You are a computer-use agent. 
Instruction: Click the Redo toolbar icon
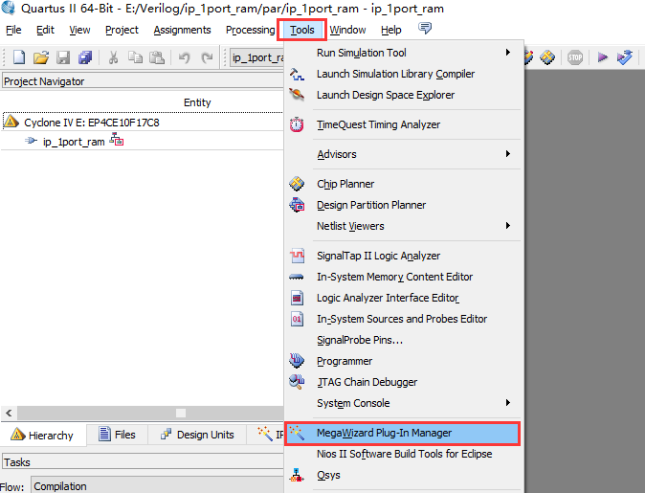(x=207, y=57)
